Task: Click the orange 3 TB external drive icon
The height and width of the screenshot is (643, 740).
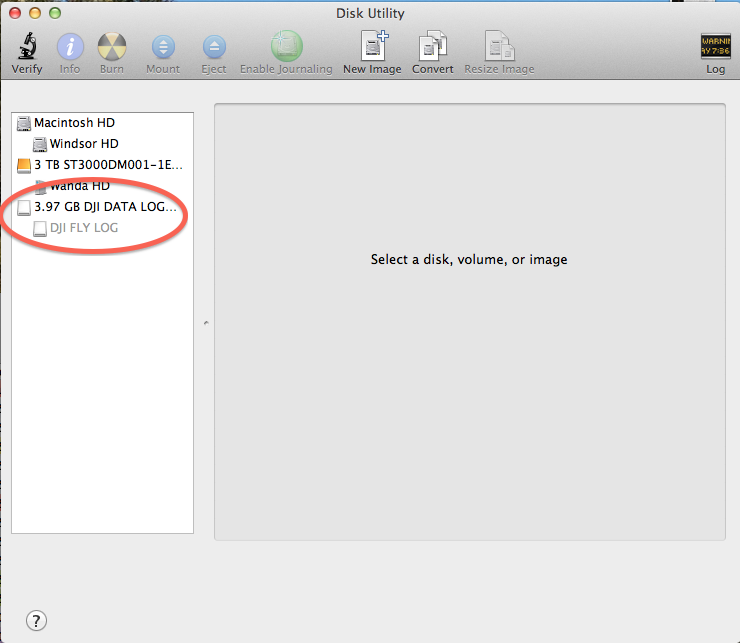Action: (24, 165)
